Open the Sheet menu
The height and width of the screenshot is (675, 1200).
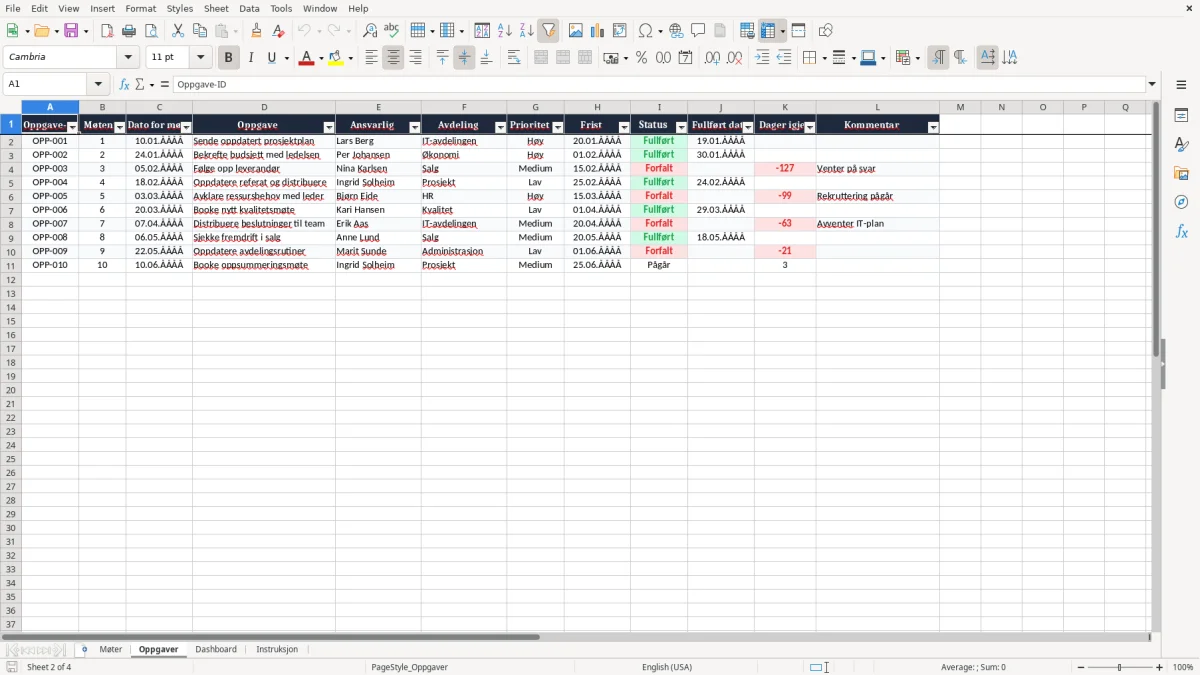[216, 8]
